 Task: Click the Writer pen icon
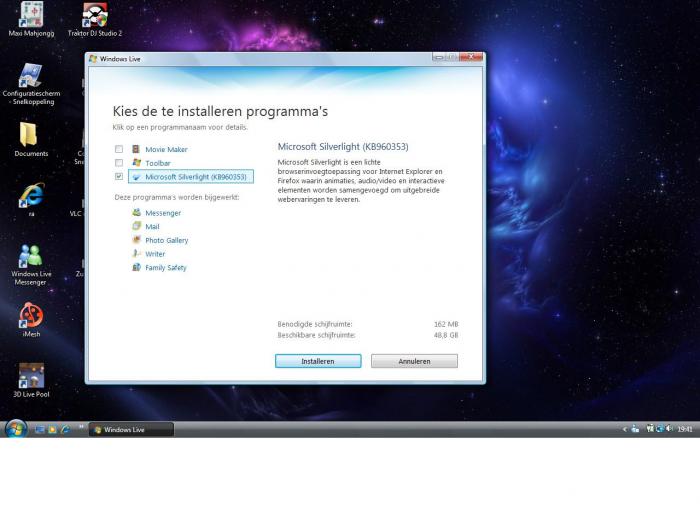(x=137, y=253)
